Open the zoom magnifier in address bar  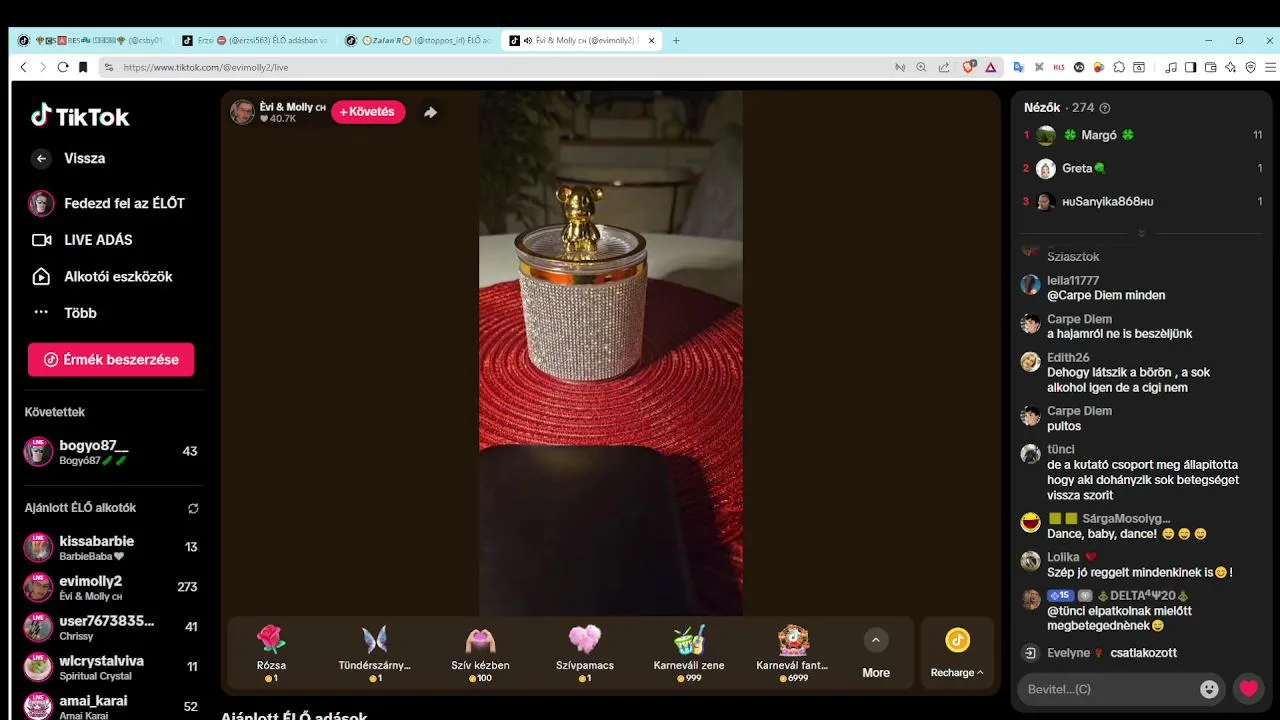922,67
